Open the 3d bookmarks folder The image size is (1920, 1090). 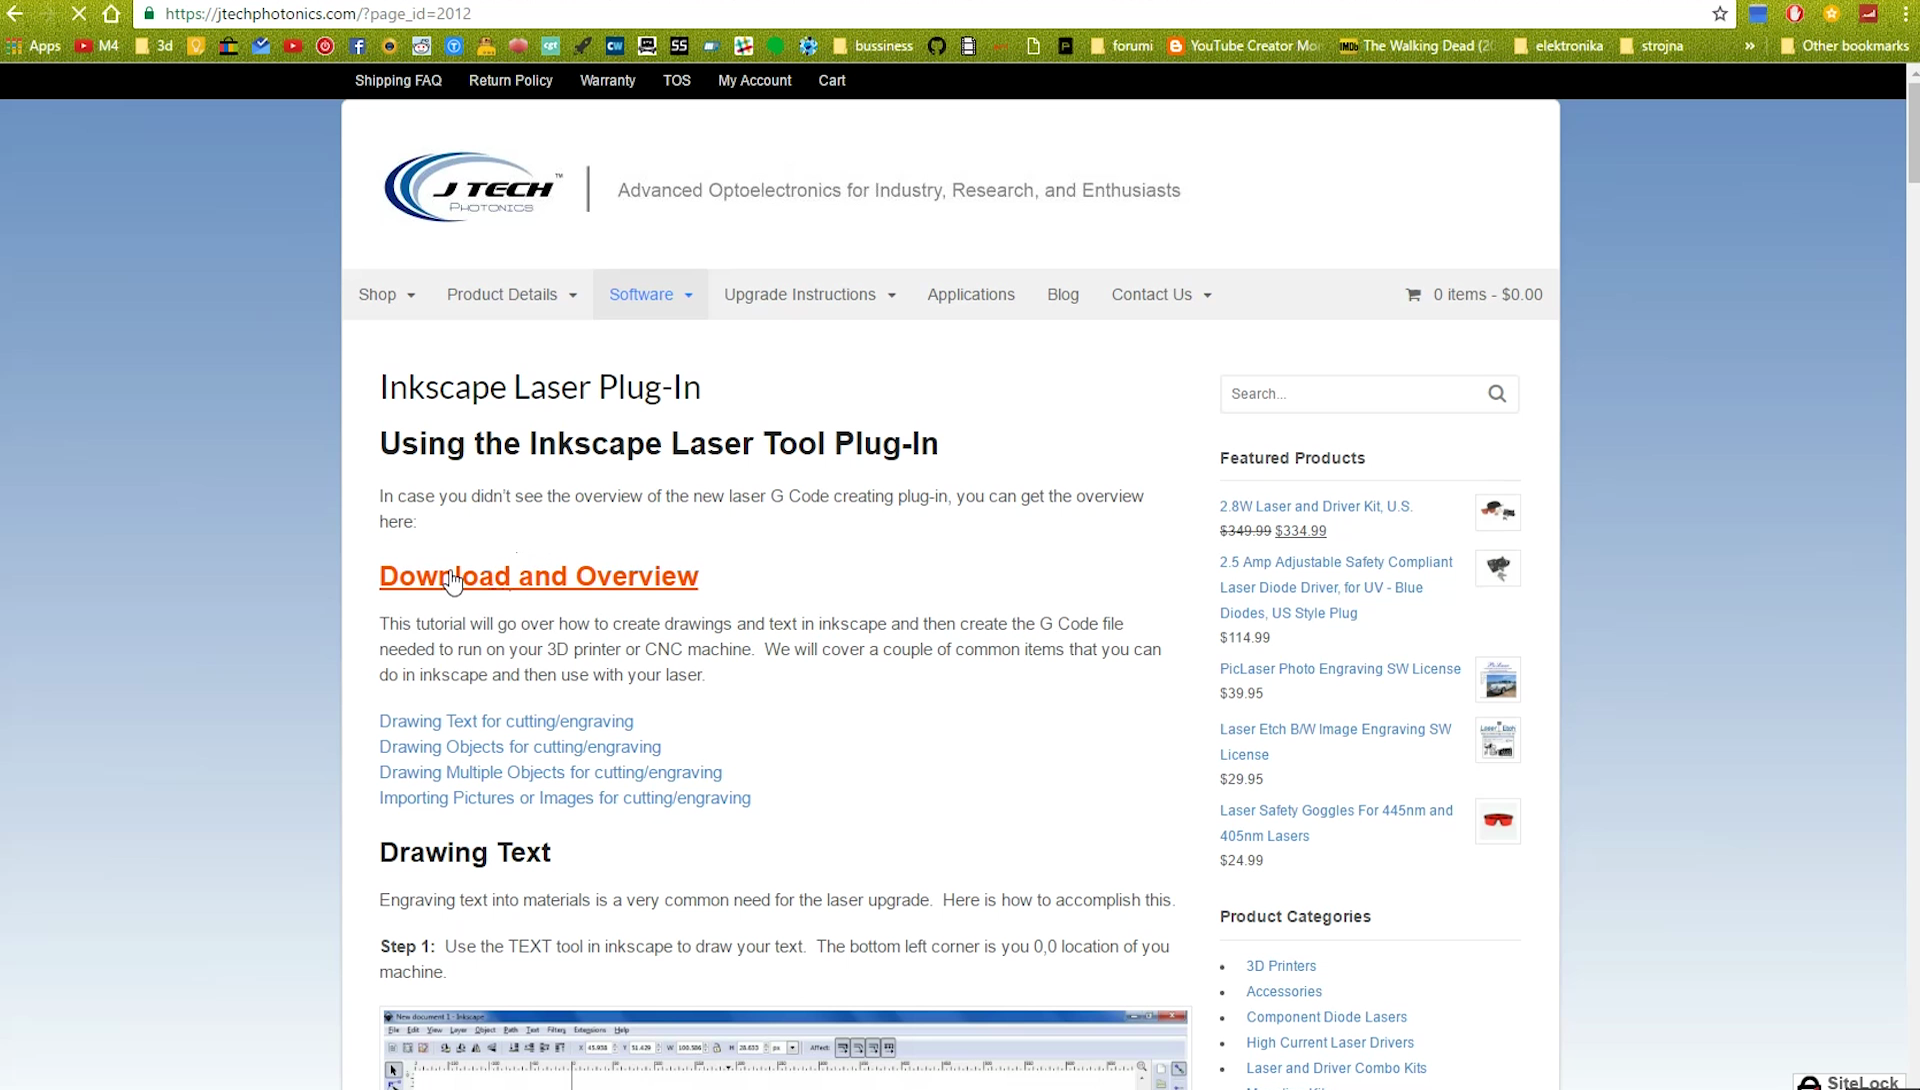click(154, 46)
